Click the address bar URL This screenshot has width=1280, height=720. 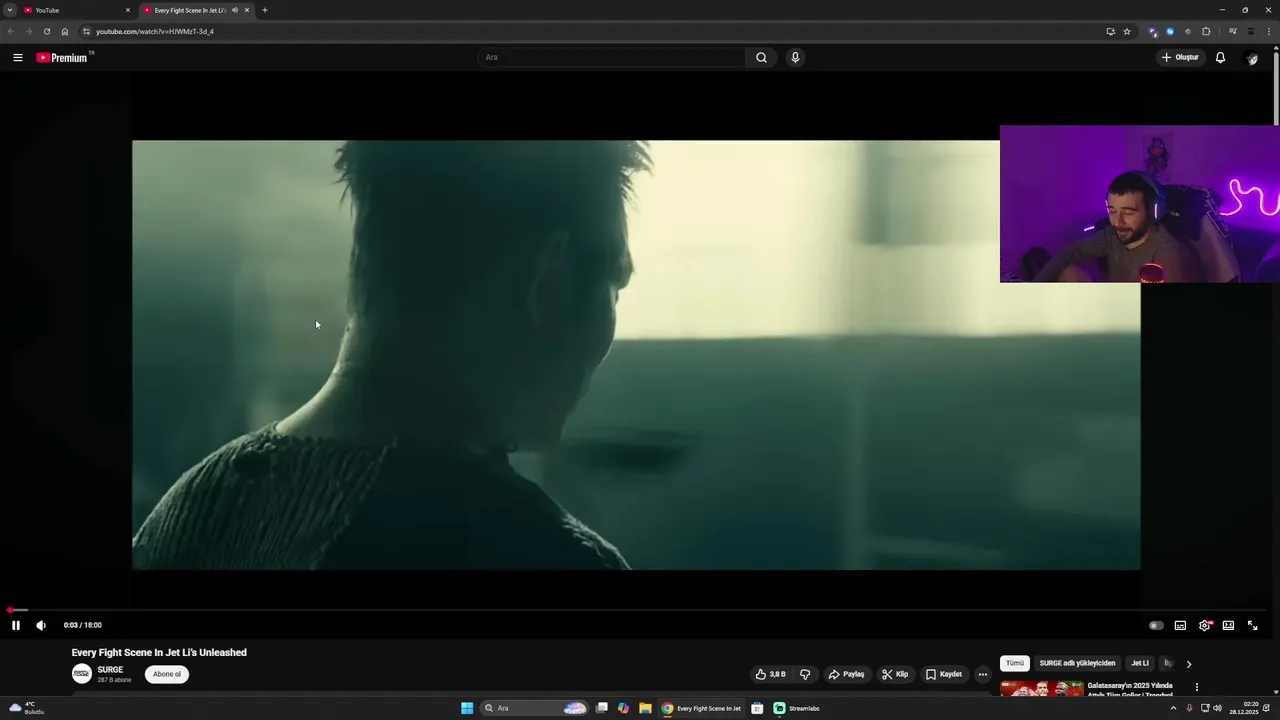click(x=155, y=31)
